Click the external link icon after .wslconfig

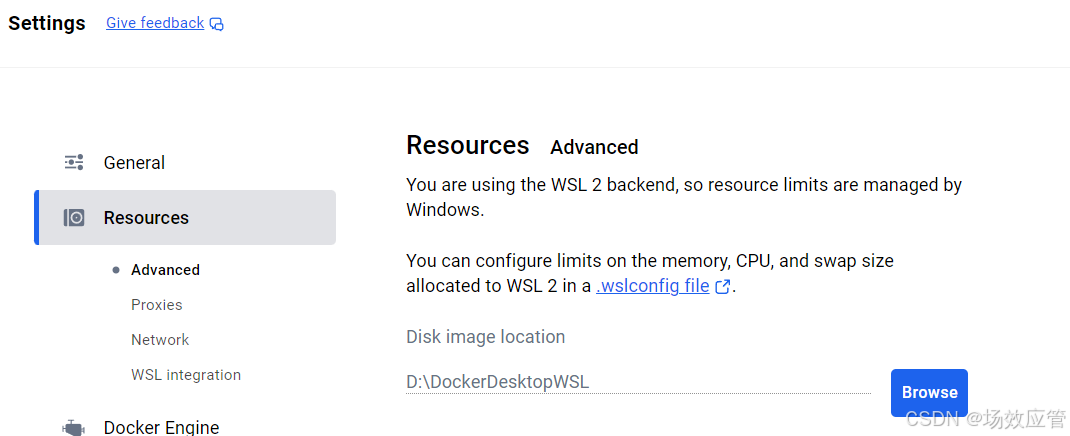click(x=723, y=287)
